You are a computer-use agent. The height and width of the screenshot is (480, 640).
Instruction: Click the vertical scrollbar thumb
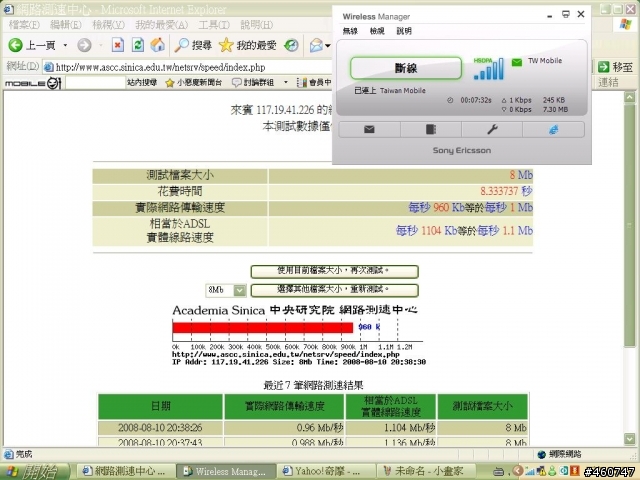(x=629, y=225)
